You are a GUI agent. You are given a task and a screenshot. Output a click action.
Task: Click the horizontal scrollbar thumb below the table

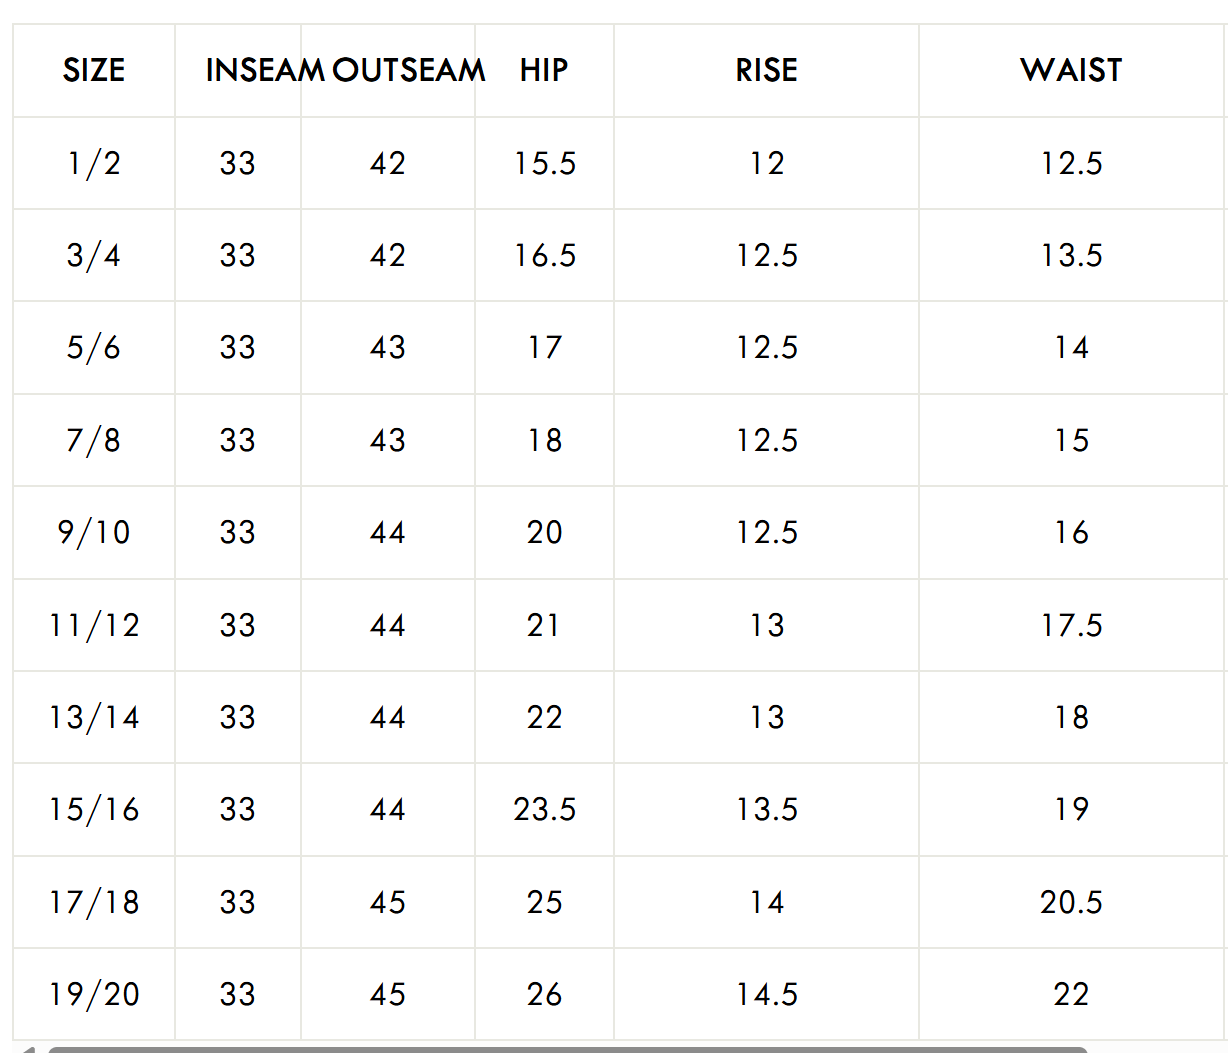coord(566,1049)
